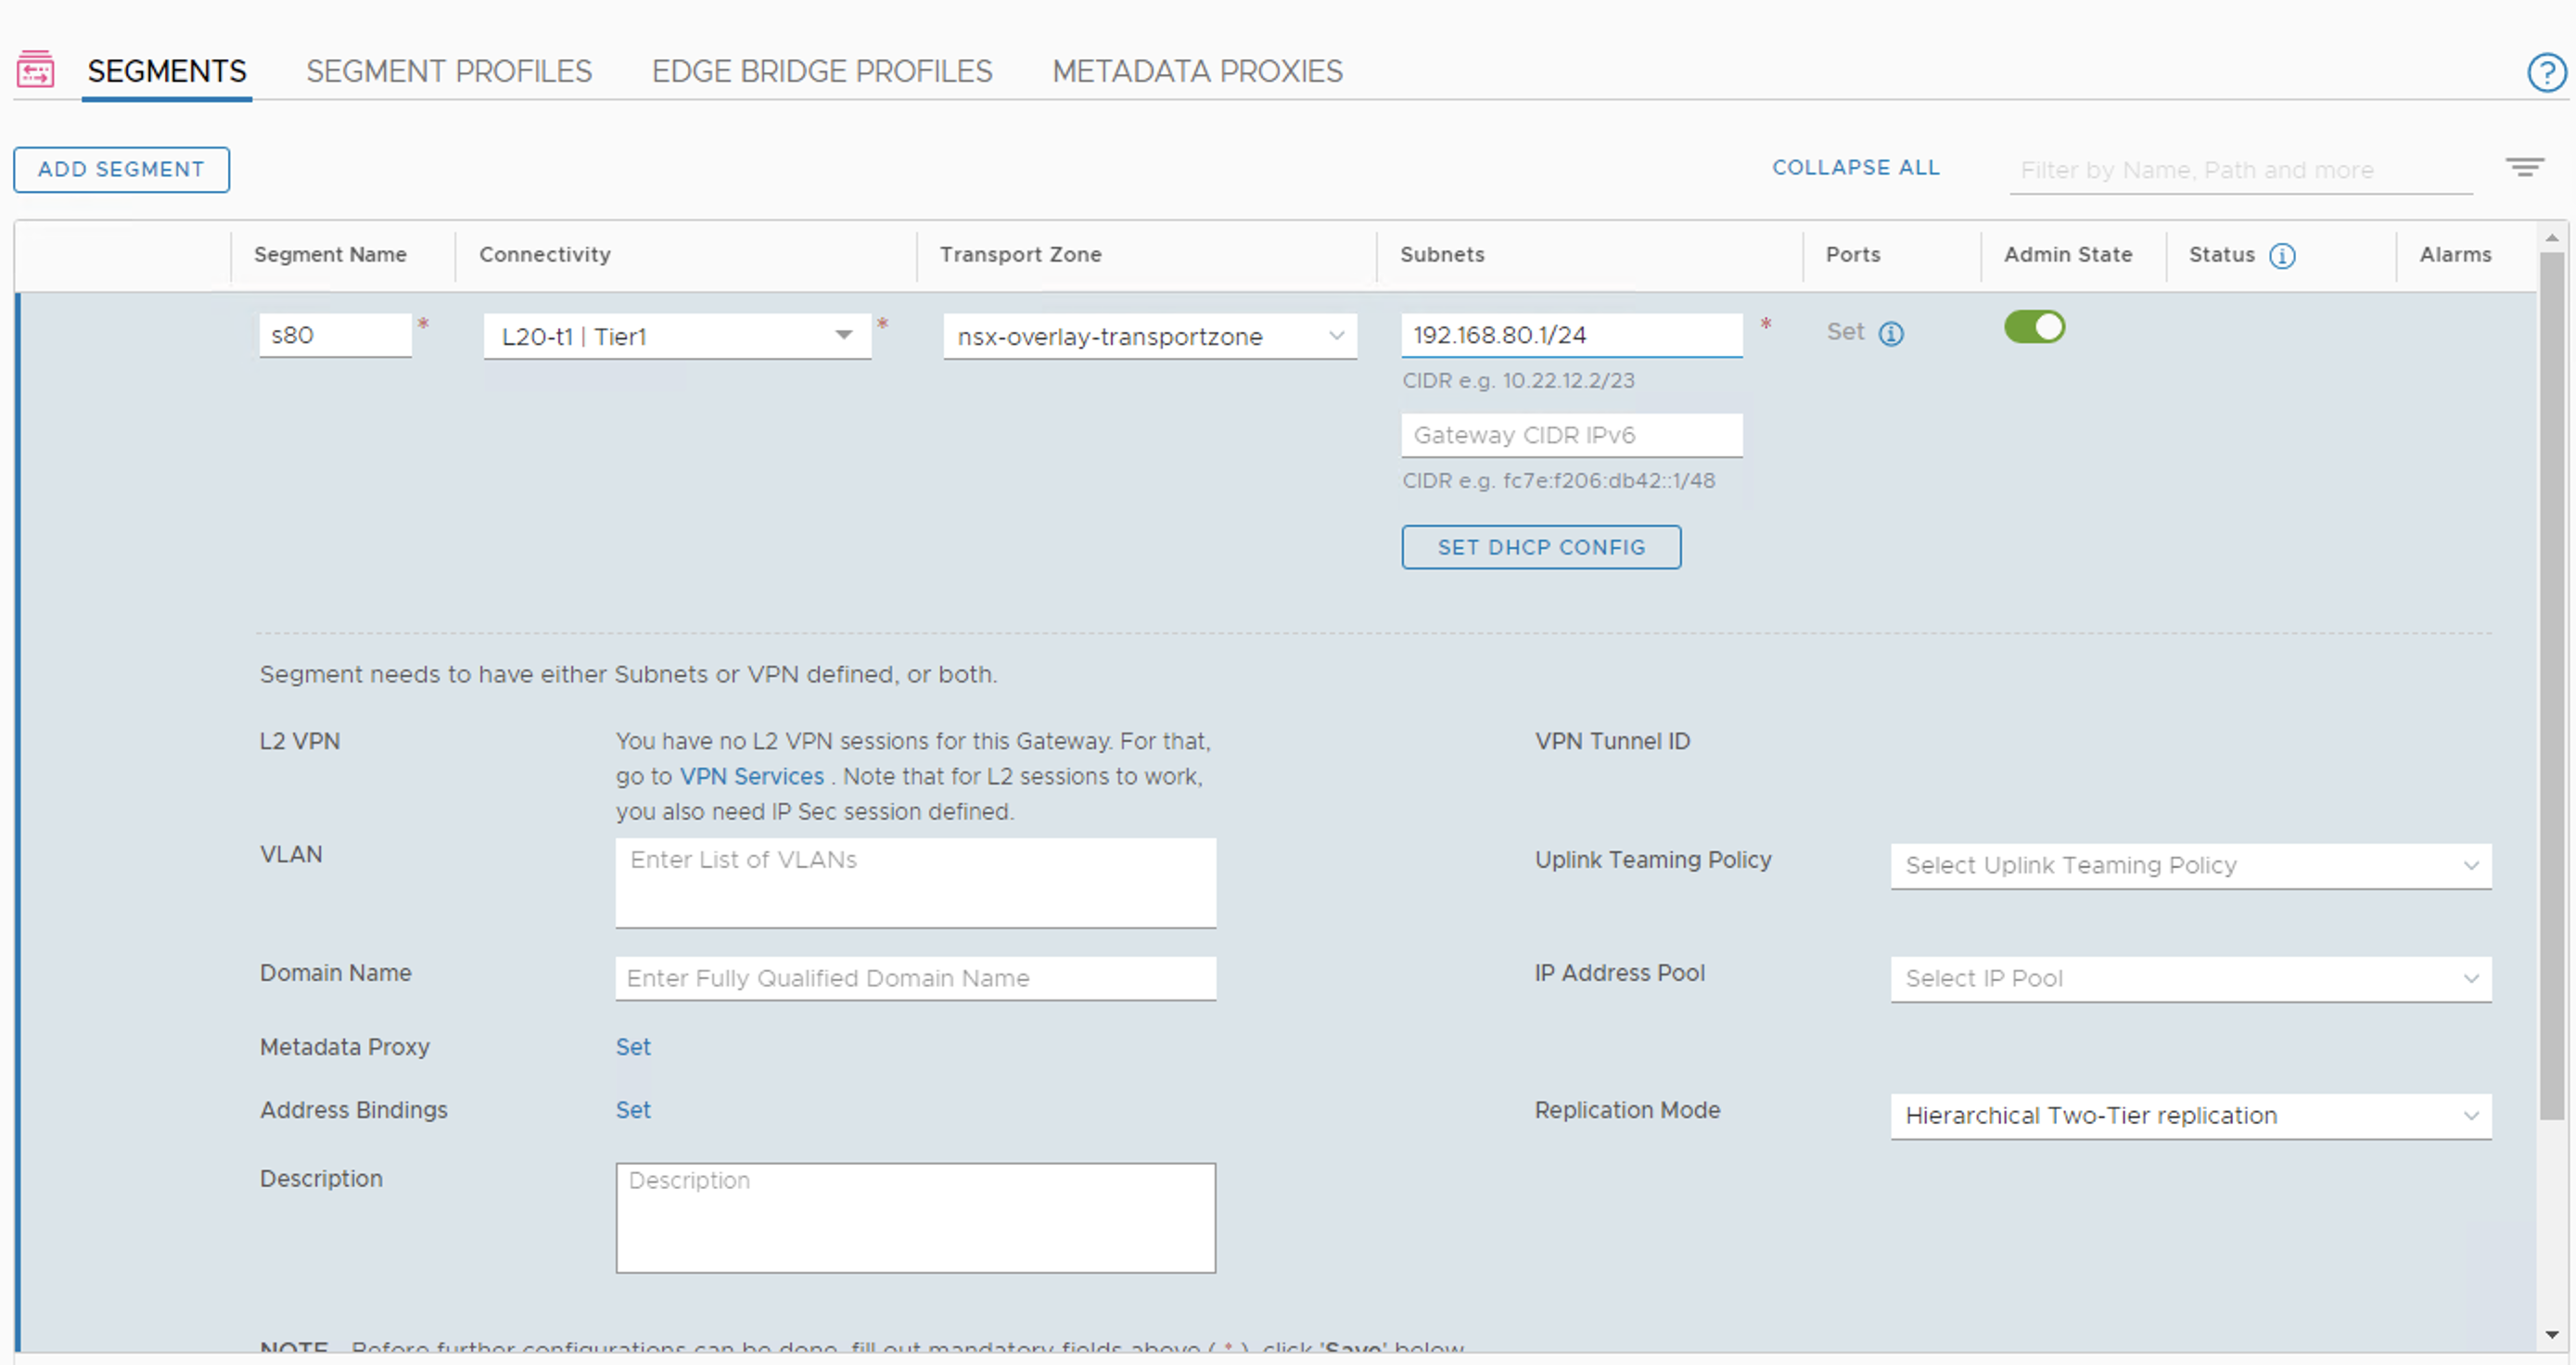Disable the Admin State toggle
Viewport: 2576px width, 1365px height.
2034,327
